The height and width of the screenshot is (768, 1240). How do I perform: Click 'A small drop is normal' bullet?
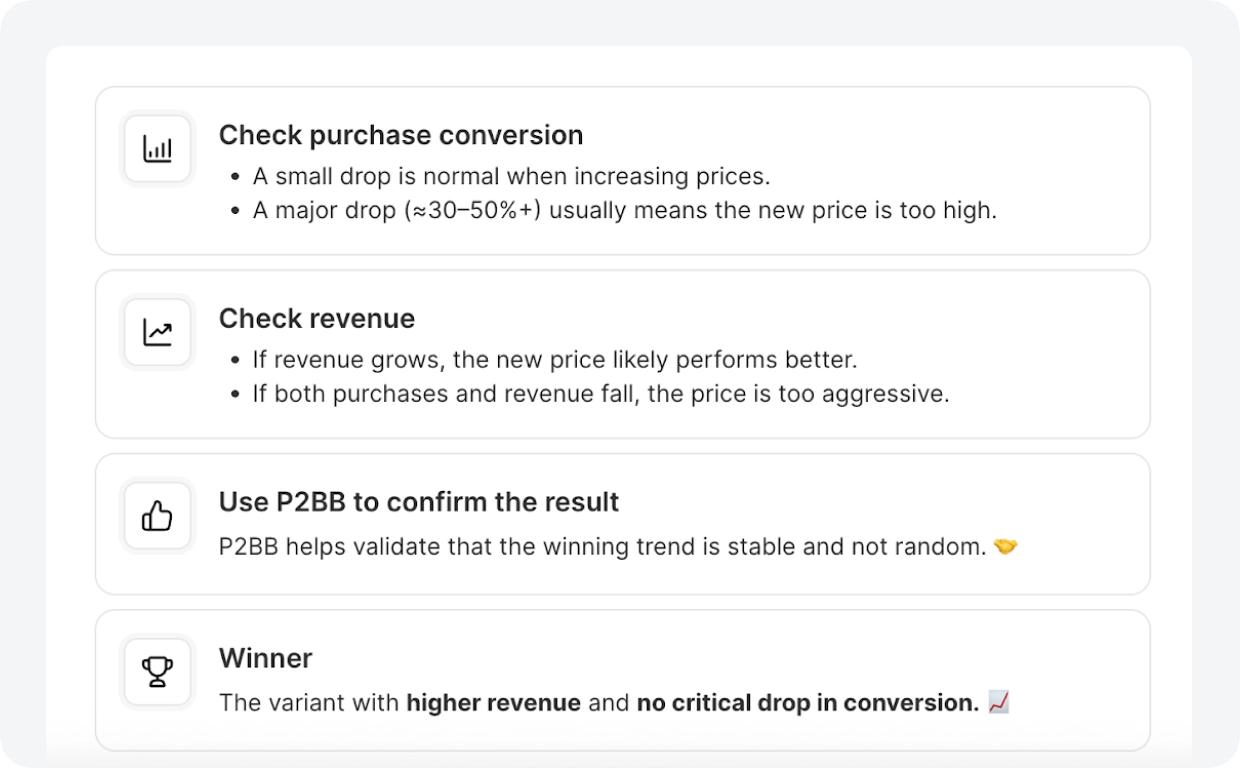[510, 177]
